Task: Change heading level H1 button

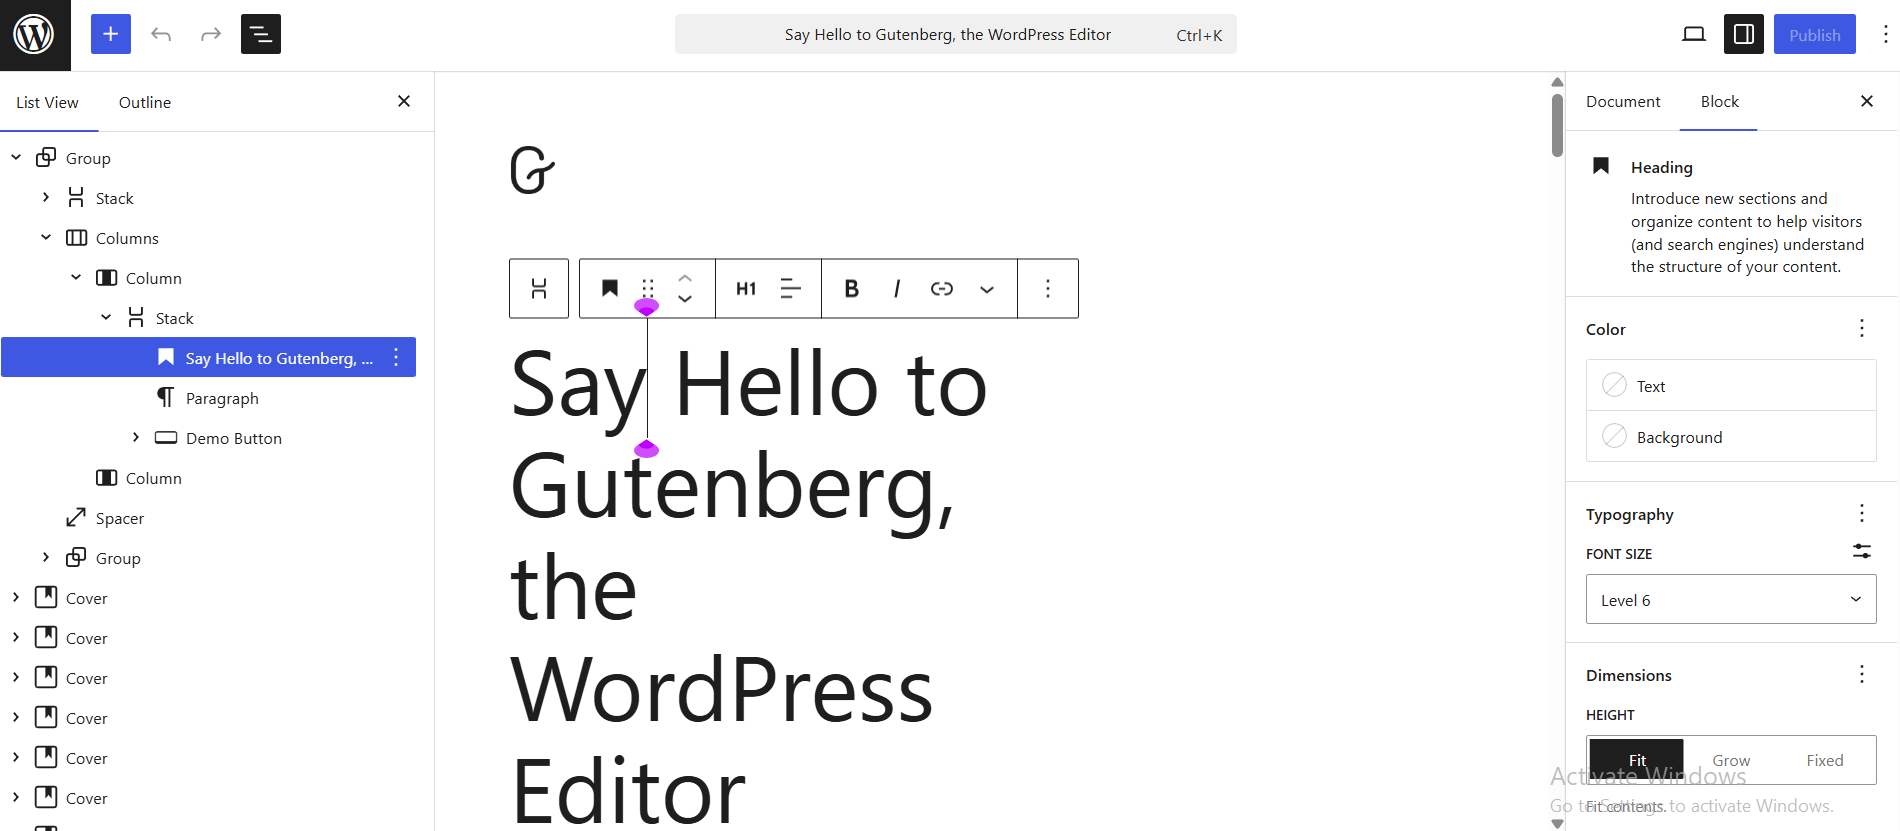Action: point(746,289)
